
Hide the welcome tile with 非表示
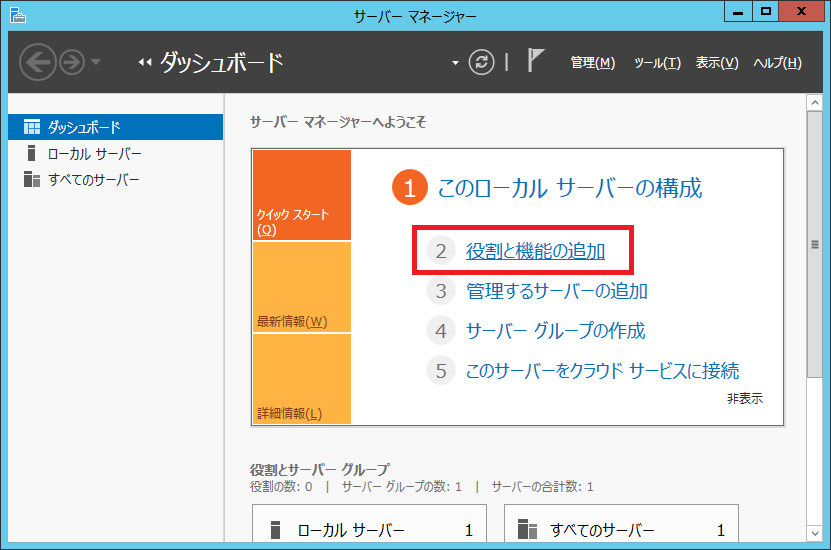tap(744, 398)
